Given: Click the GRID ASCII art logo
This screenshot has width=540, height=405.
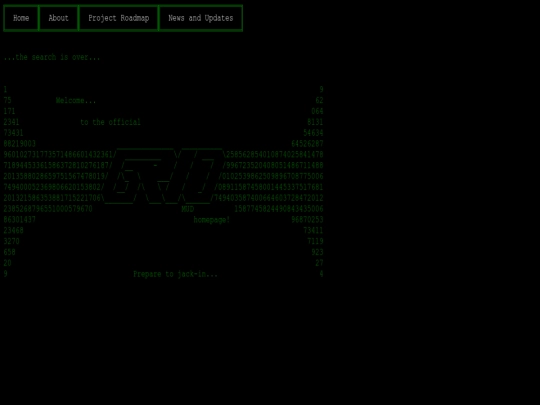Looking at the screenshot, I should tap(165, 176).
